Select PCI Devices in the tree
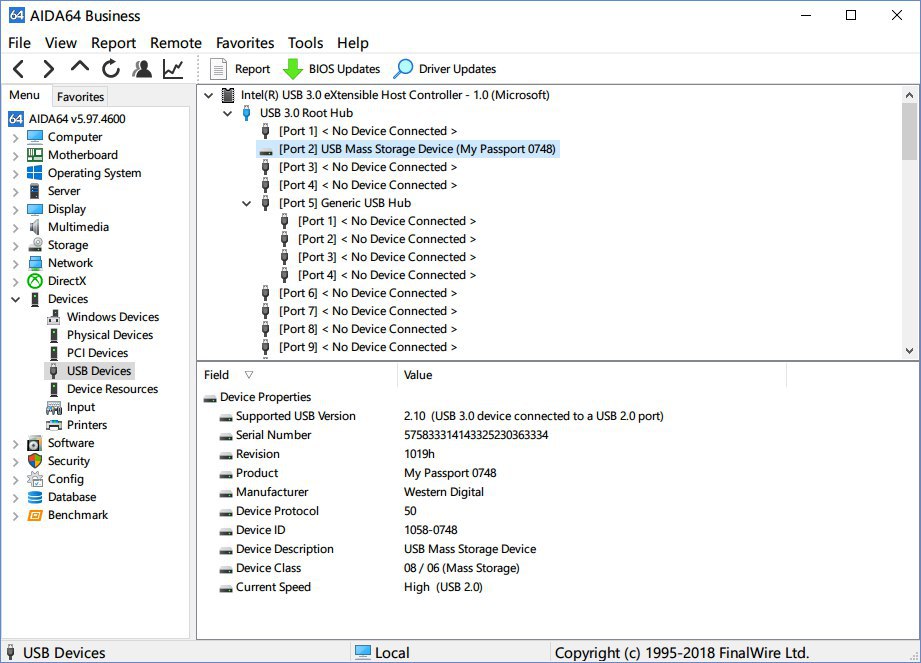Image resolution: width=921 pixels, height=663 pixels. tap(98, 353)
